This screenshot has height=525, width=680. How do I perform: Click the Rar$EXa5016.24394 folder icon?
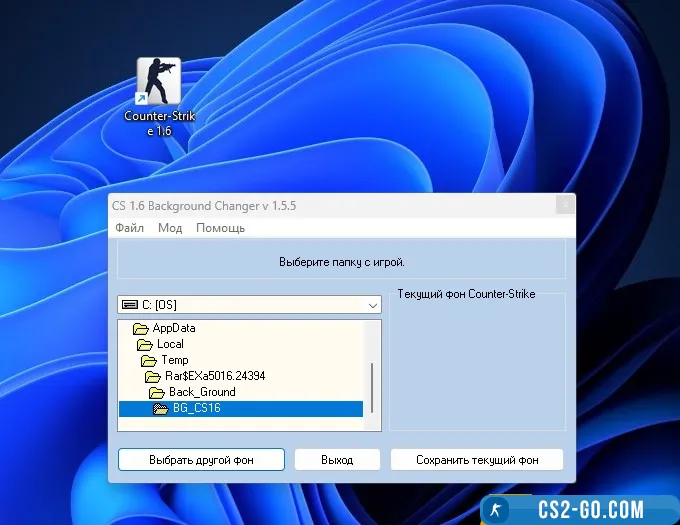point(153,376)
